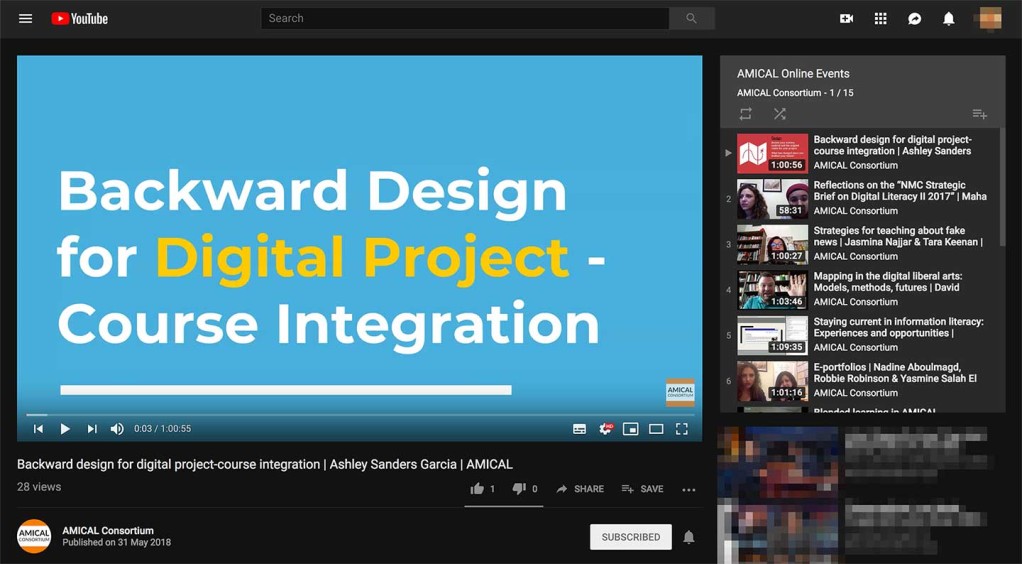1022x564 pixels.
Task: Open the hamburger guide menu
Action: 26,18
